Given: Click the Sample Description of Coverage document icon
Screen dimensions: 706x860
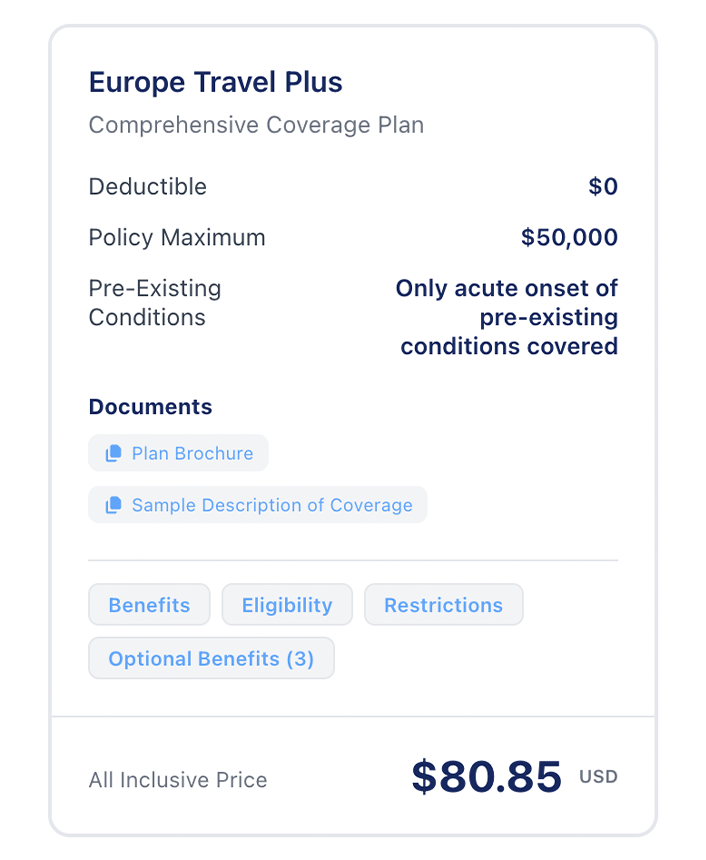Looking at the screenshot, I should [114, 505].
